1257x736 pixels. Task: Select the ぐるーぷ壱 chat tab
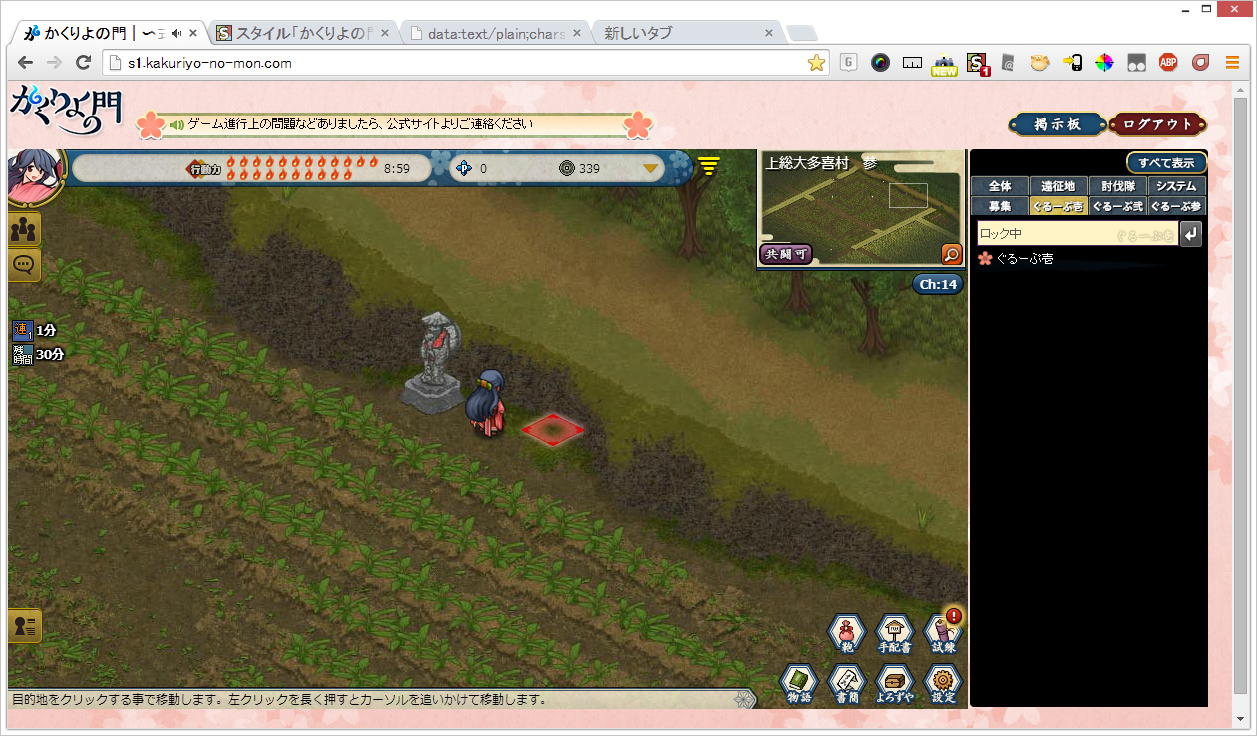point(1059,206)
